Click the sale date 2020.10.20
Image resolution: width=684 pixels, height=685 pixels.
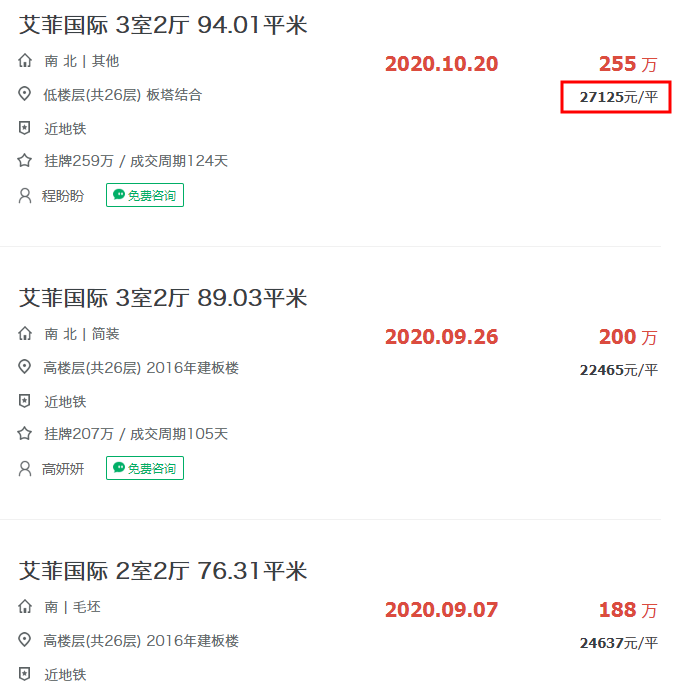tap(441, 64)
